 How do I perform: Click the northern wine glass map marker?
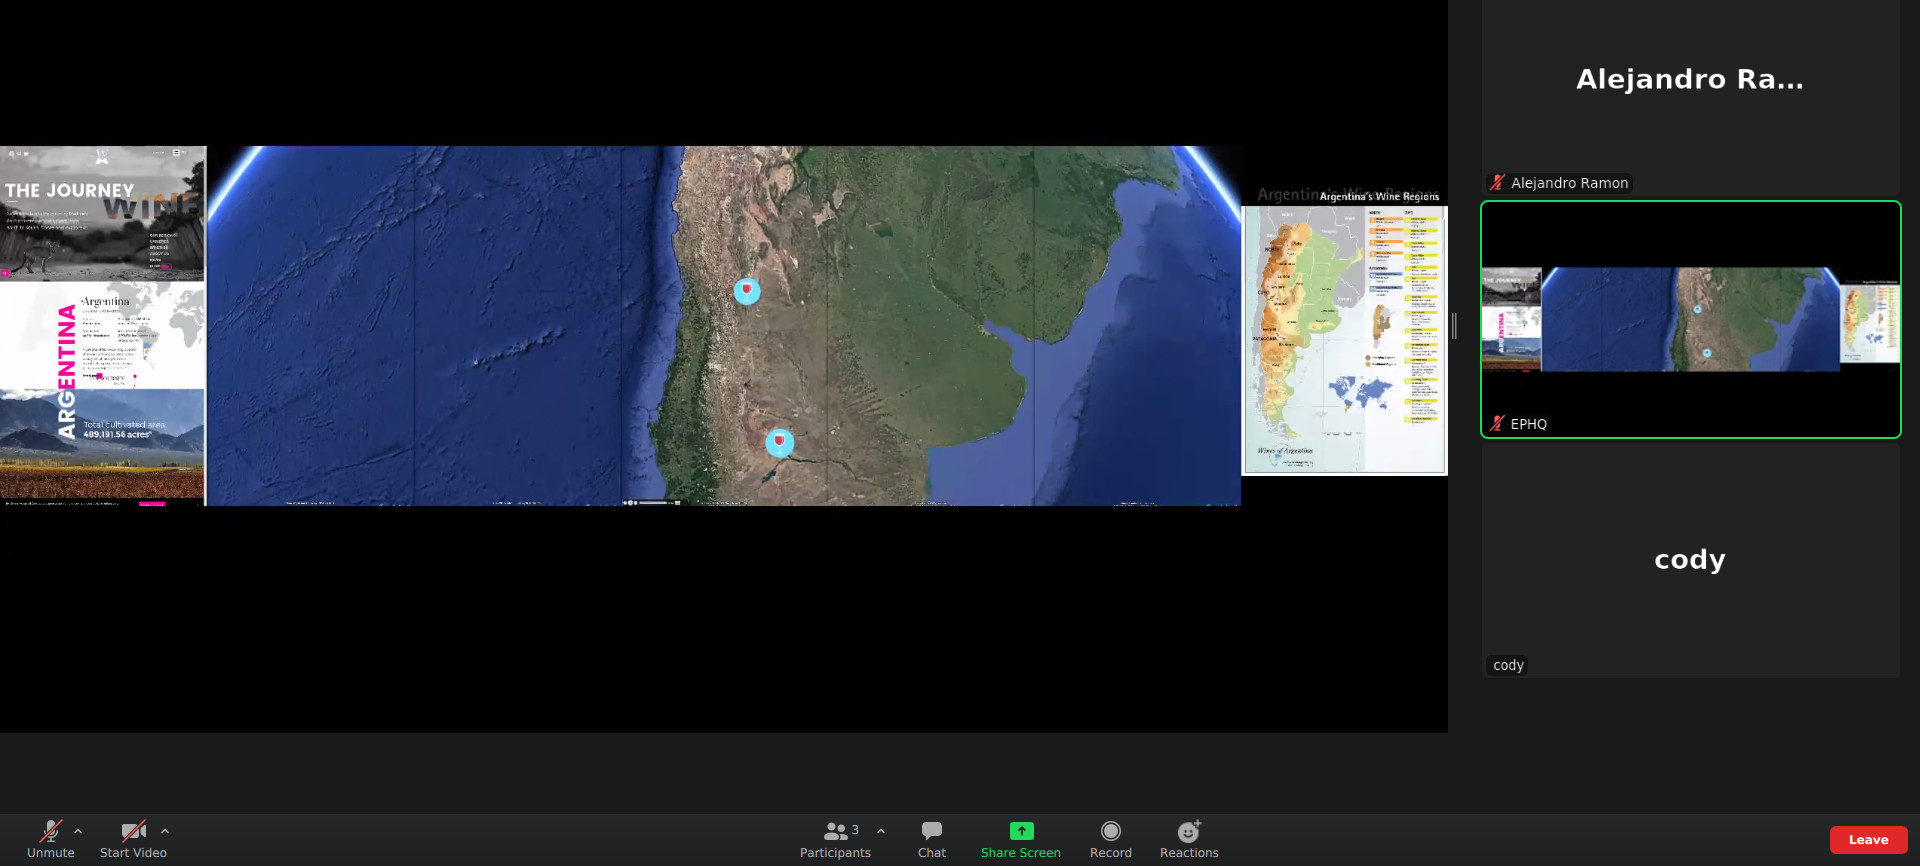tap(747, 291)
